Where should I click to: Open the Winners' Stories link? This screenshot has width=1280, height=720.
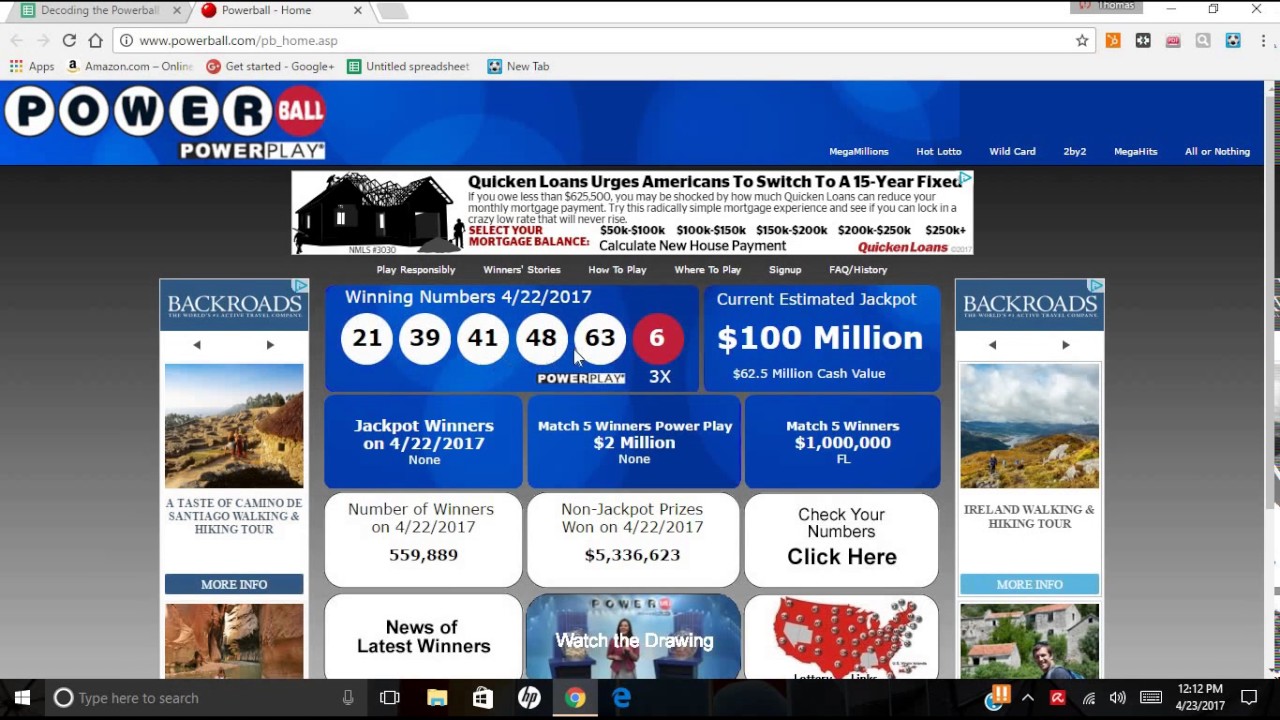(521, 270)
